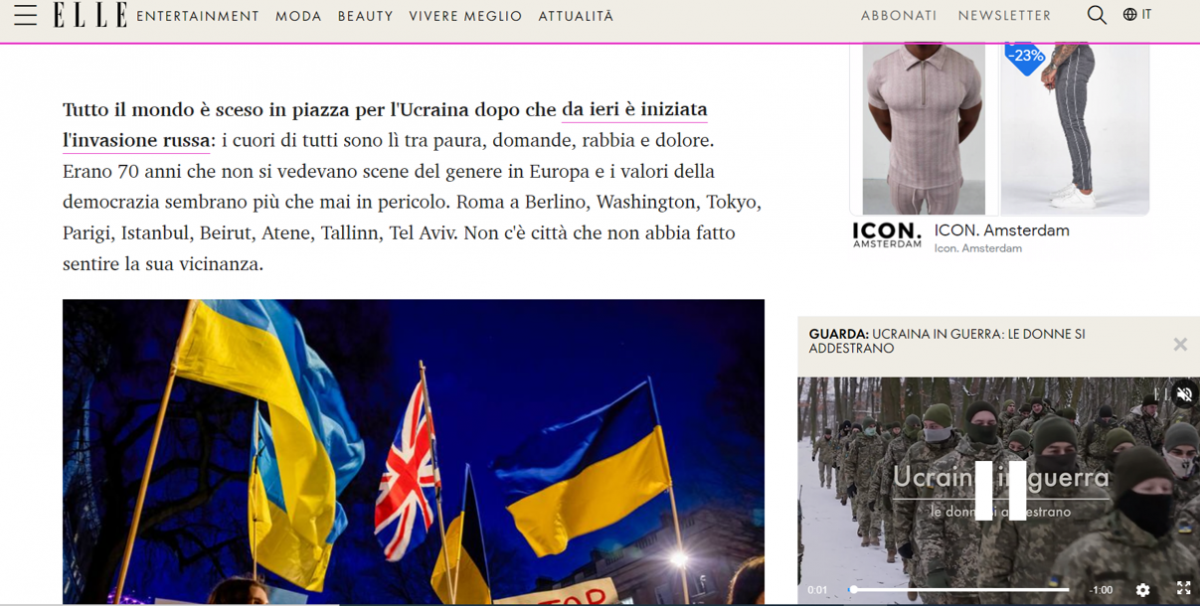Open the hamburger menu

25,15
